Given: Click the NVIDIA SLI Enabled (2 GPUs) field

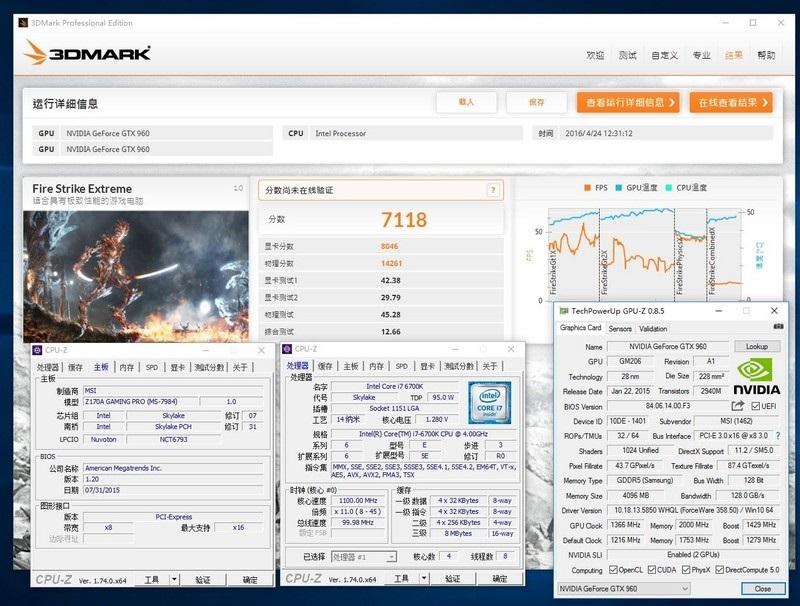Looking at the screenshot, I should (693, 554).
